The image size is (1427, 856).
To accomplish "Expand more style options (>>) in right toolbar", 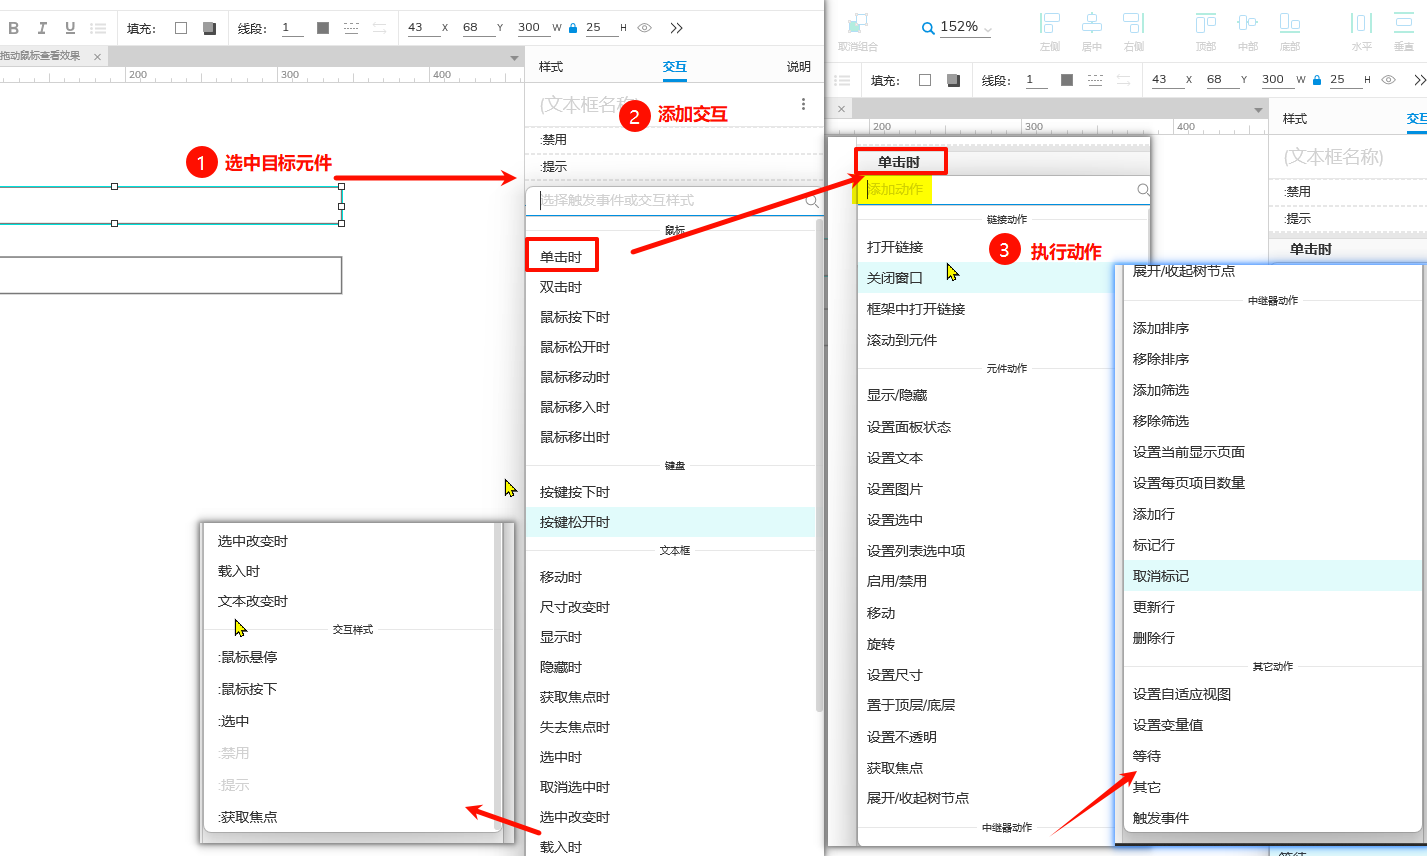I will [x=1419, y=80].
